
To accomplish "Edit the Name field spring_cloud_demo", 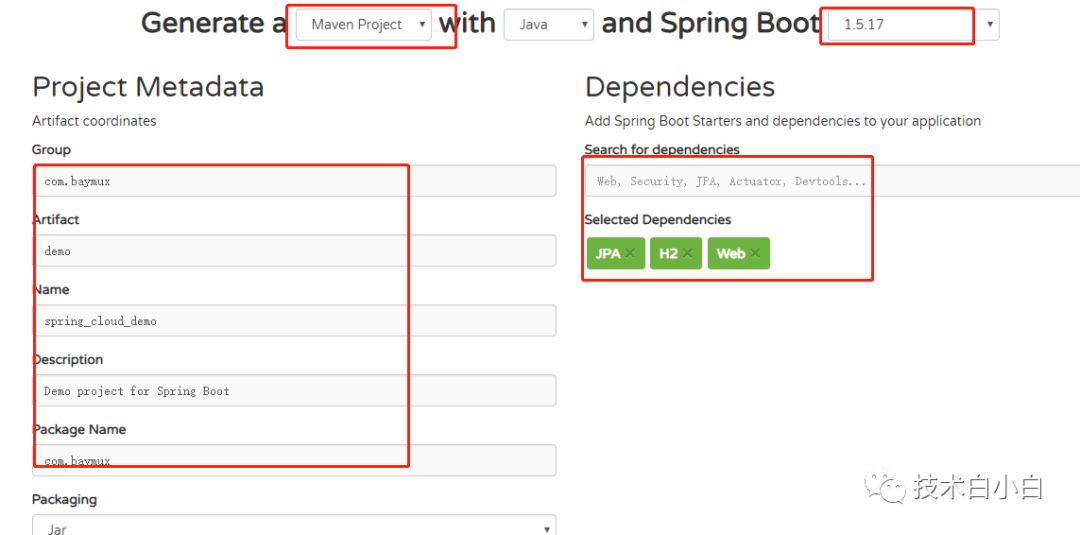I will coord(294,321).
